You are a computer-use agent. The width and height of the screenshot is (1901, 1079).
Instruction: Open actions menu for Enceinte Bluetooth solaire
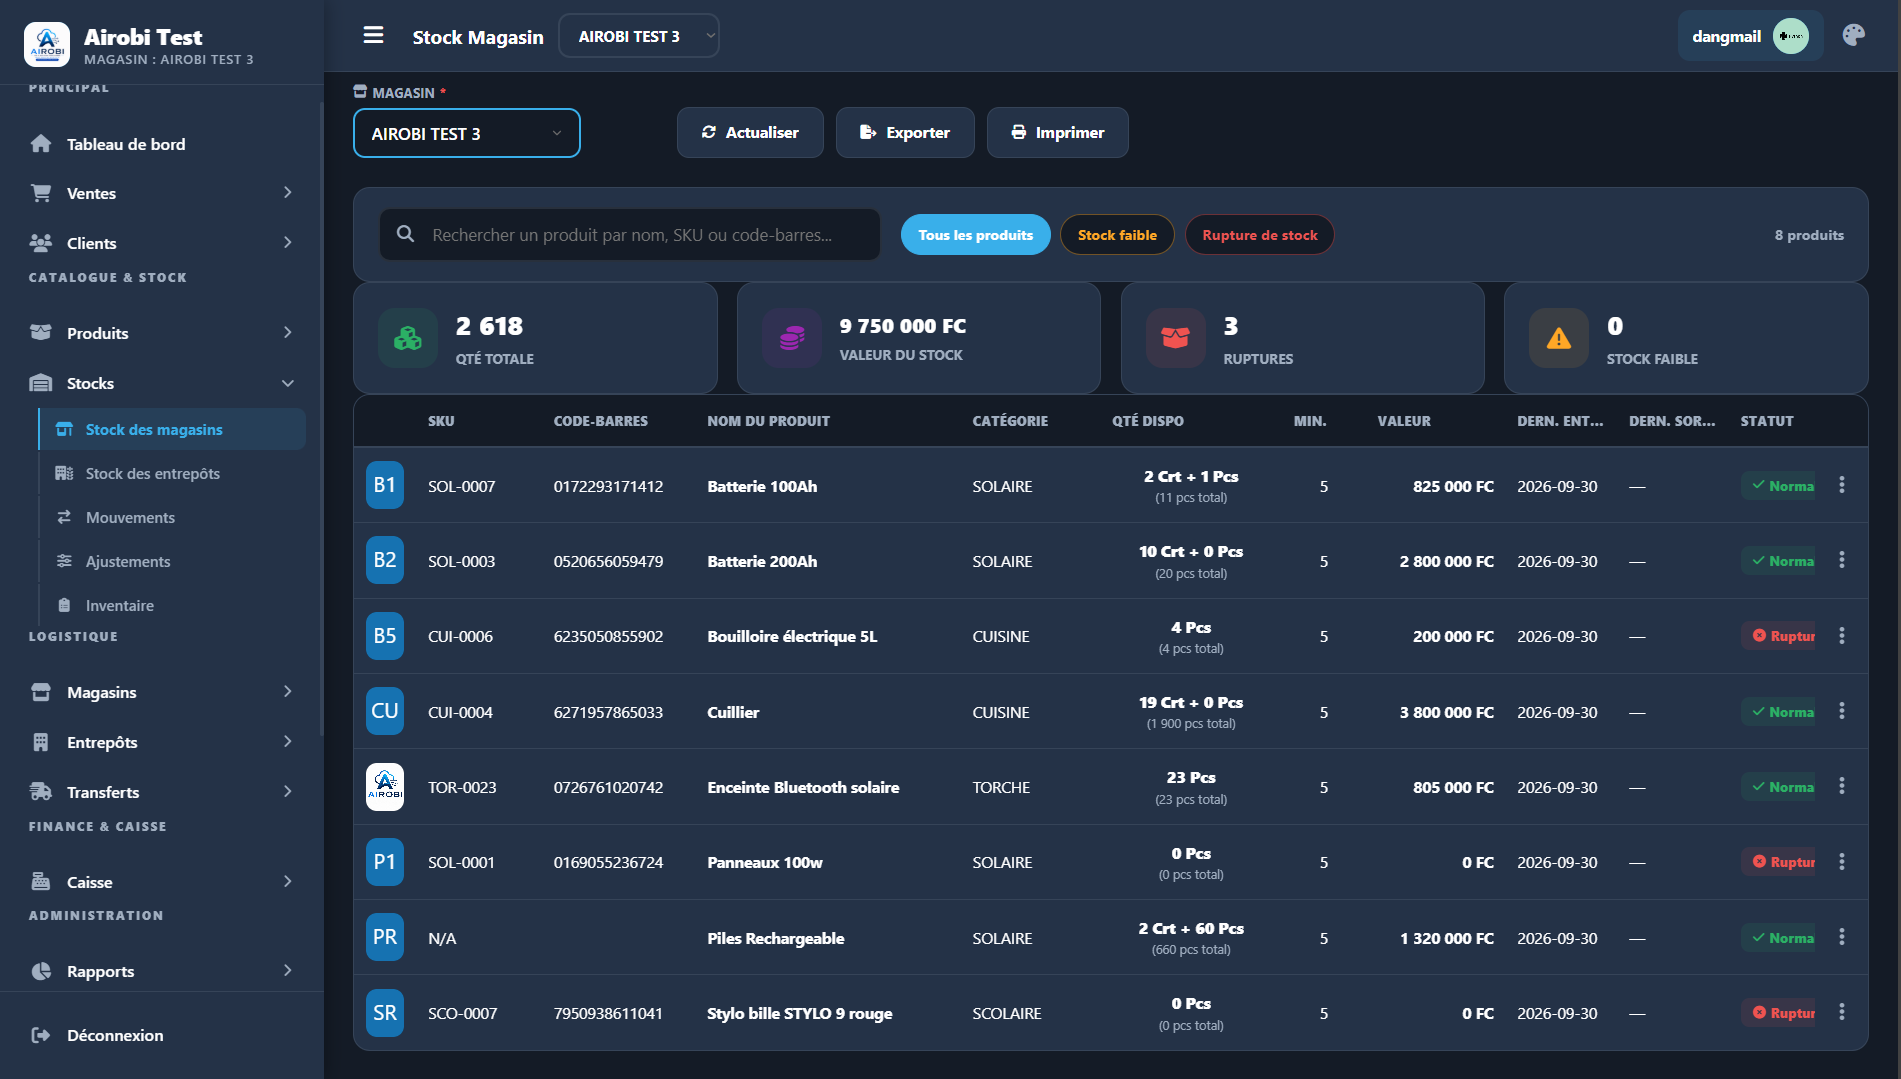tap(1841, 786)
